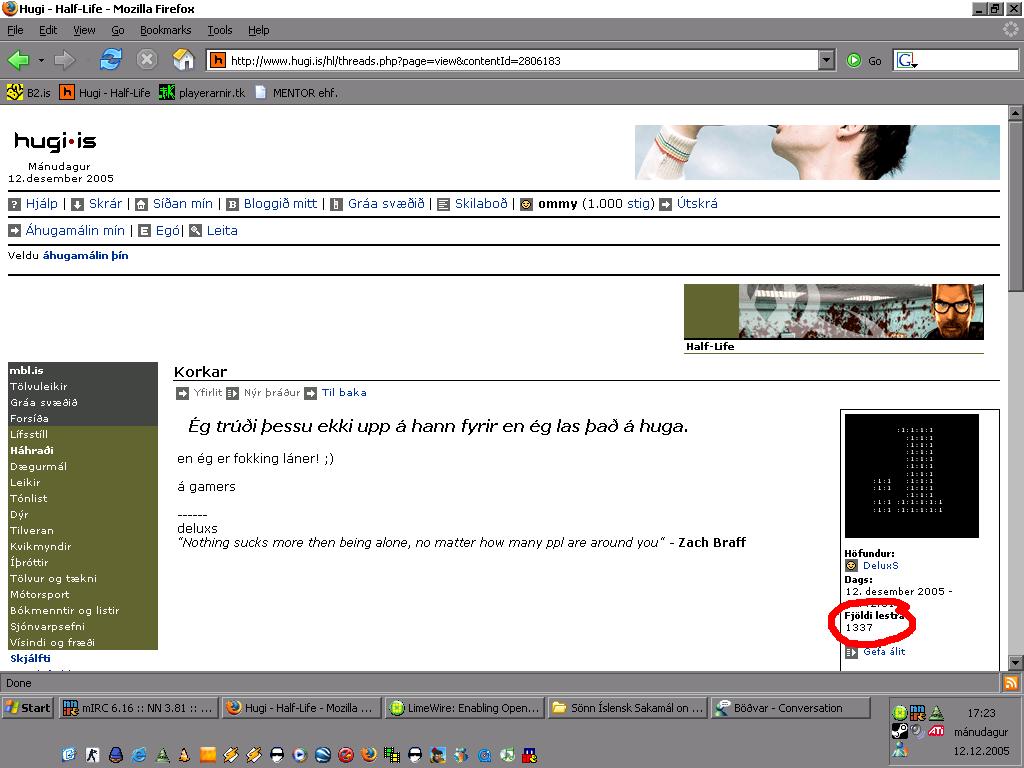This screenshot has width=1024, height=768.
Task: Click the top banner advertisement image
Action: tap(817, 152)
